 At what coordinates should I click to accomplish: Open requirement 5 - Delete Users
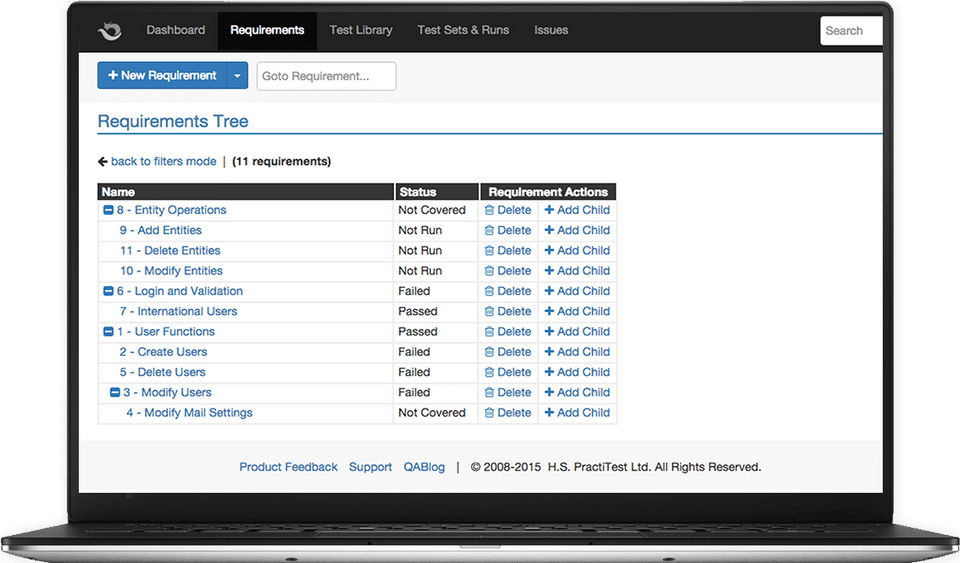162,372
